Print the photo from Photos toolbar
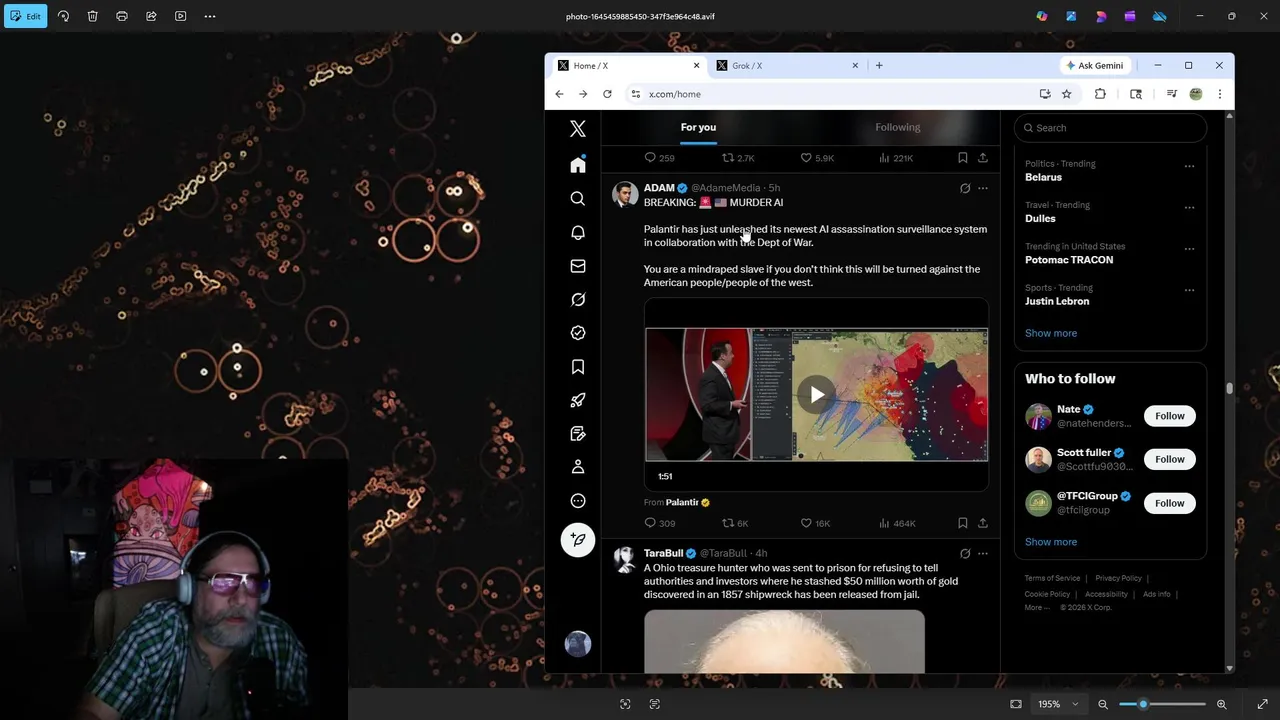The height and width of the screenshot is (720, 1280). [x=122, y=16]
